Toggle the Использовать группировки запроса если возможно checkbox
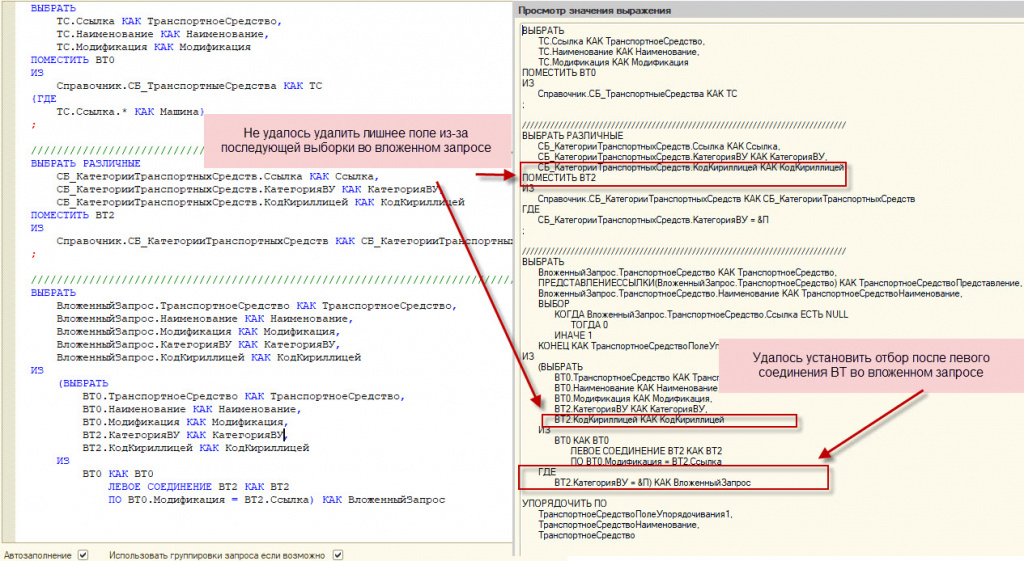The width and height of the screenshot is (1024, 561). (338, 555)
